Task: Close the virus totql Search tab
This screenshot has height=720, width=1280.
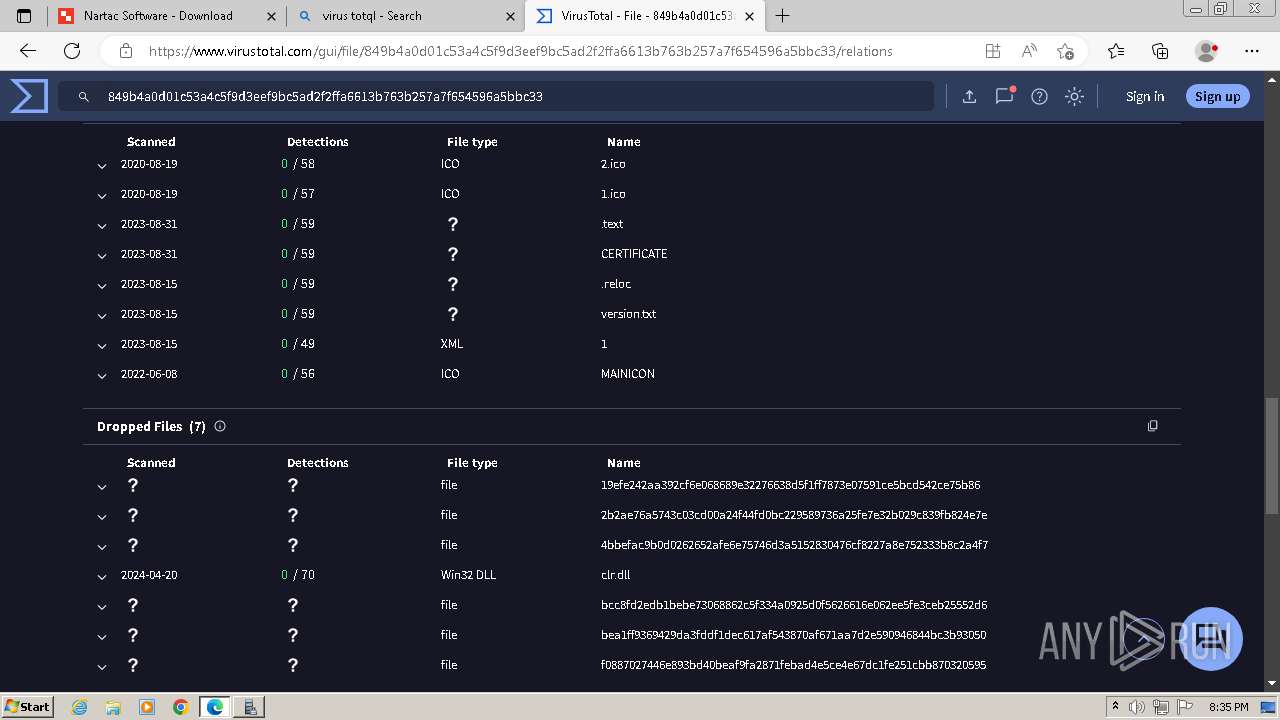Action: pyautogui.click(x=511, y=16)
